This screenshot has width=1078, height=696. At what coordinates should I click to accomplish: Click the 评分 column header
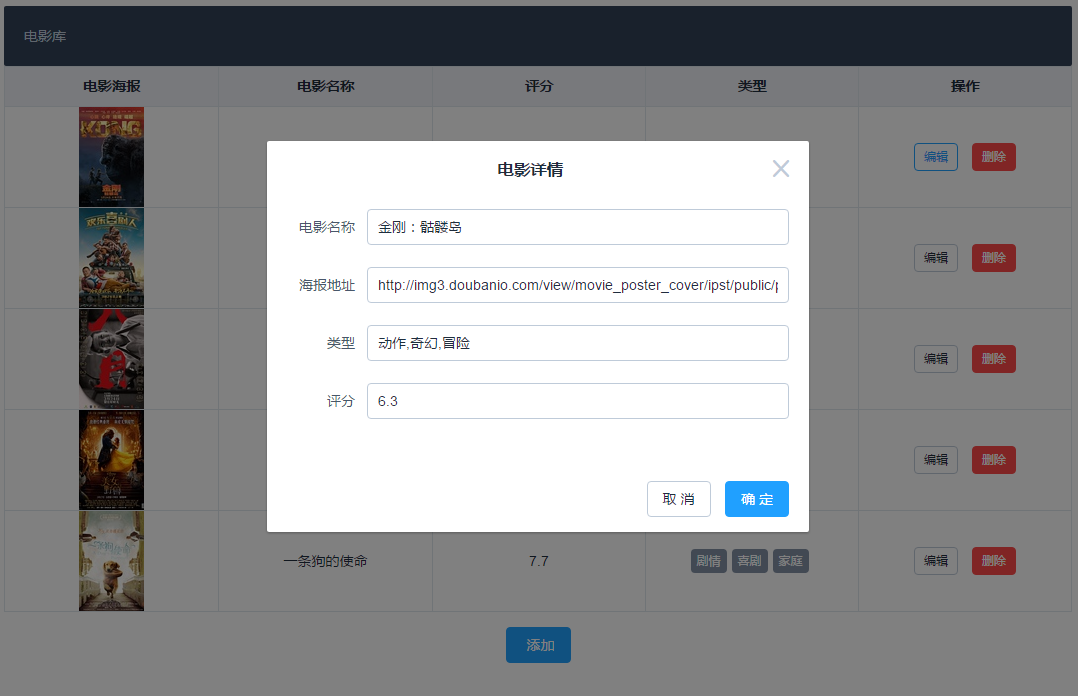(x=538, y=86)
